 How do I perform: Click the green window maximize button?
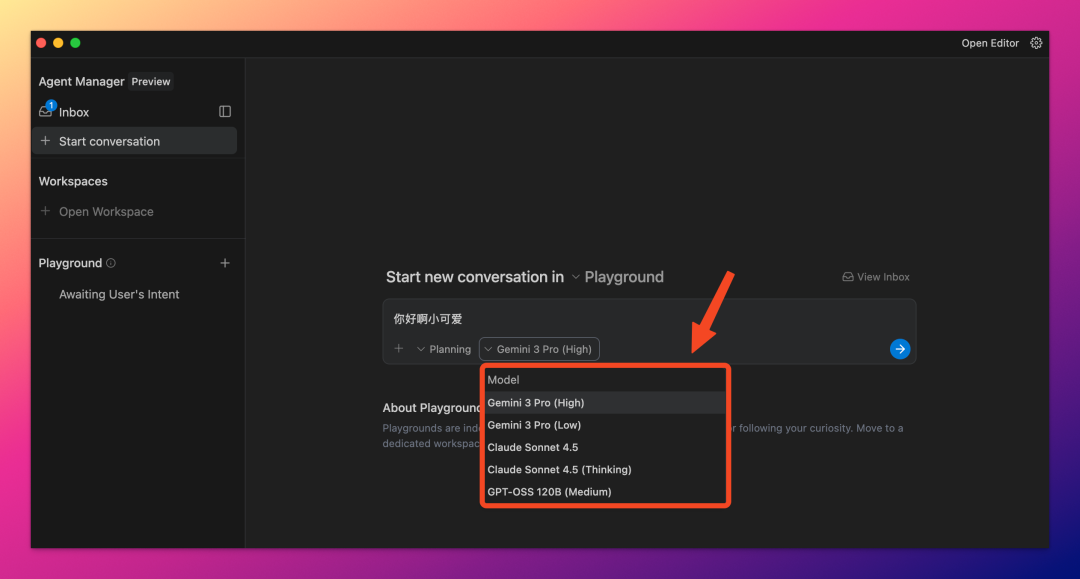(75, 43)
